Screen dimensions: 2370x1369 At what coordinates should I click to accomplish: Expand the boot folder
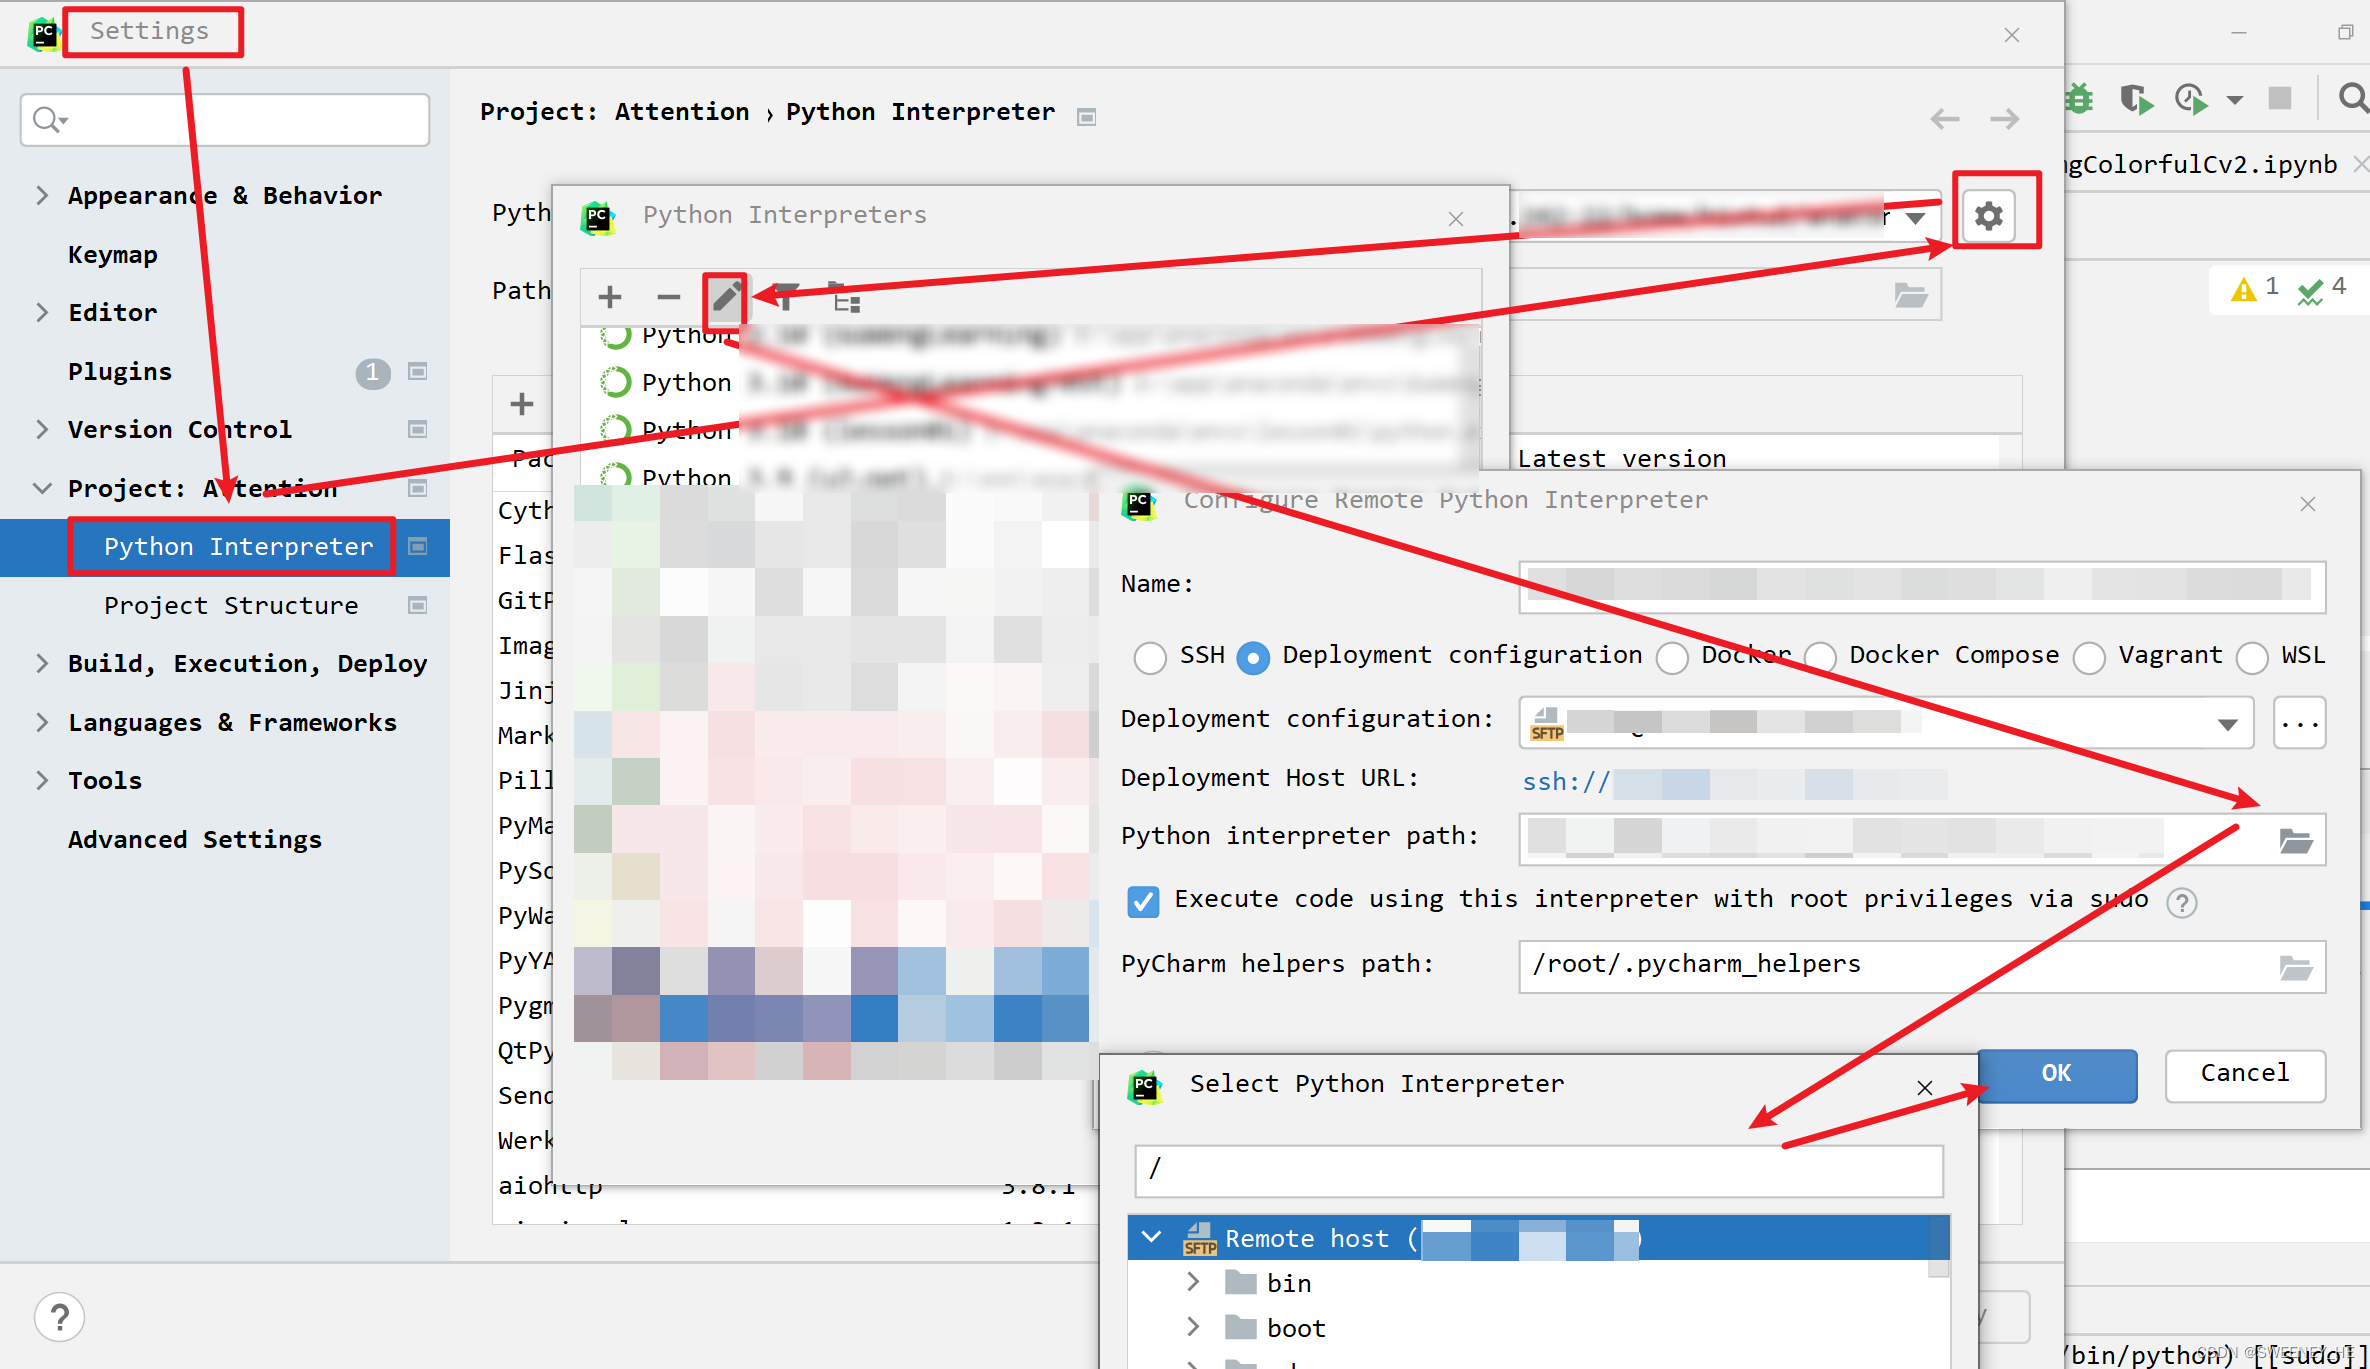[1193, 1328]
